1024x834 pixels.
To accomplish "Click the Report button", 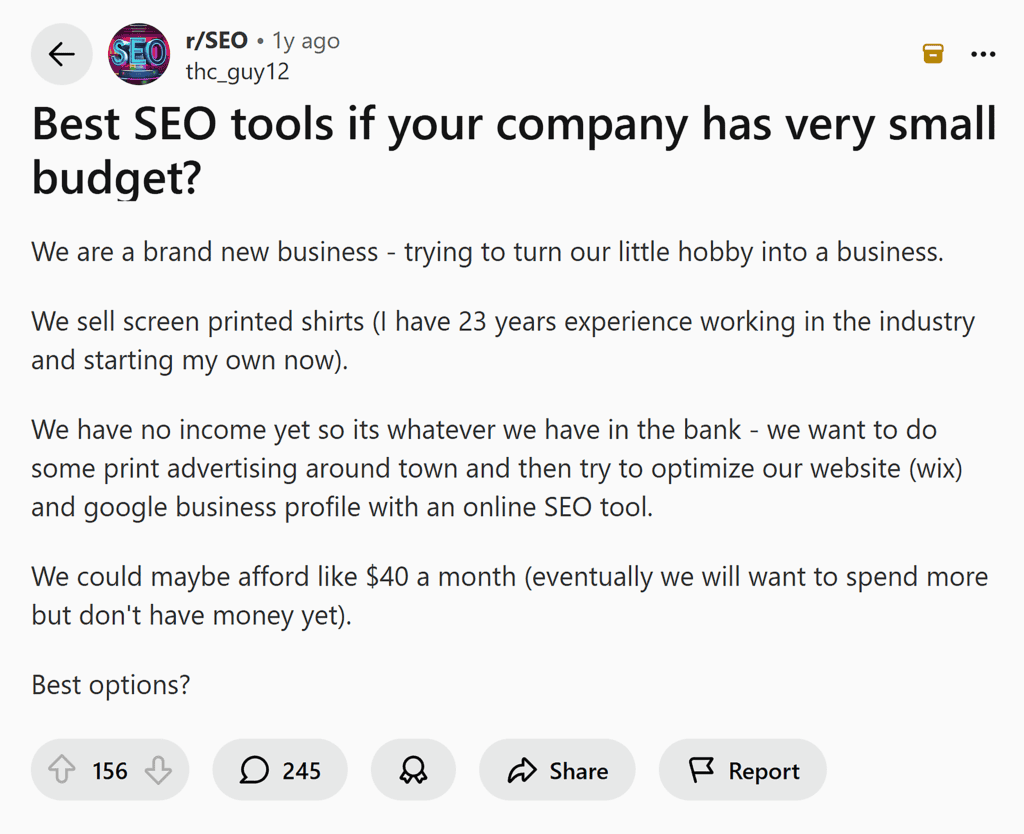I will coord(743,770).
